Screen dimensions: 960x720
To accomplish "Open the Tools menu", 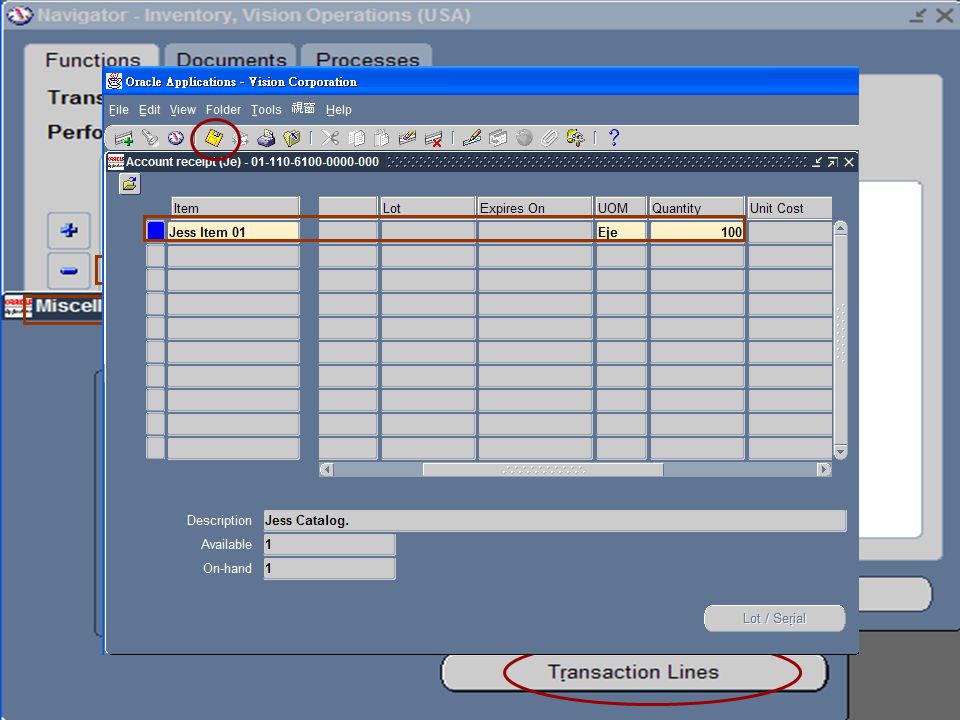I will point(266,110).
